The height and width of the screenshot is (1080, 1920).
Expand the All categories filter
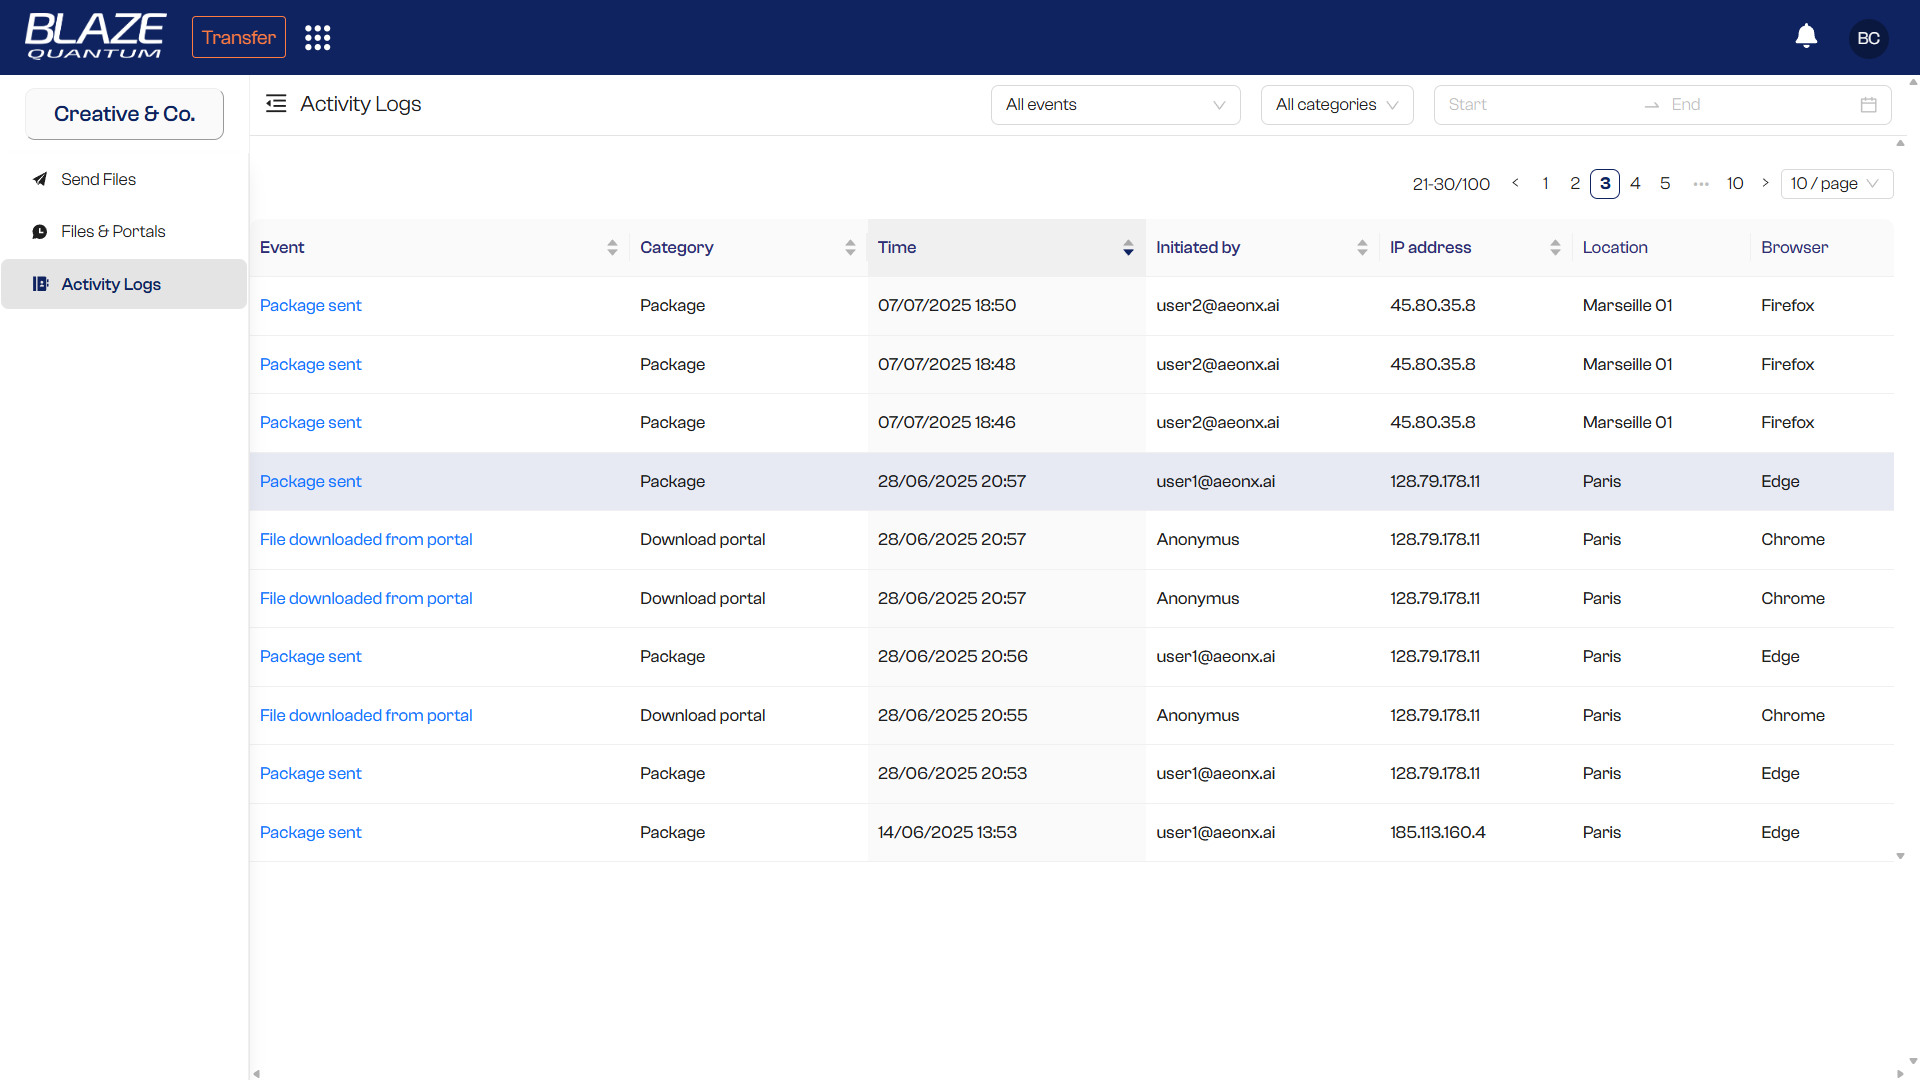[1336, 105]
